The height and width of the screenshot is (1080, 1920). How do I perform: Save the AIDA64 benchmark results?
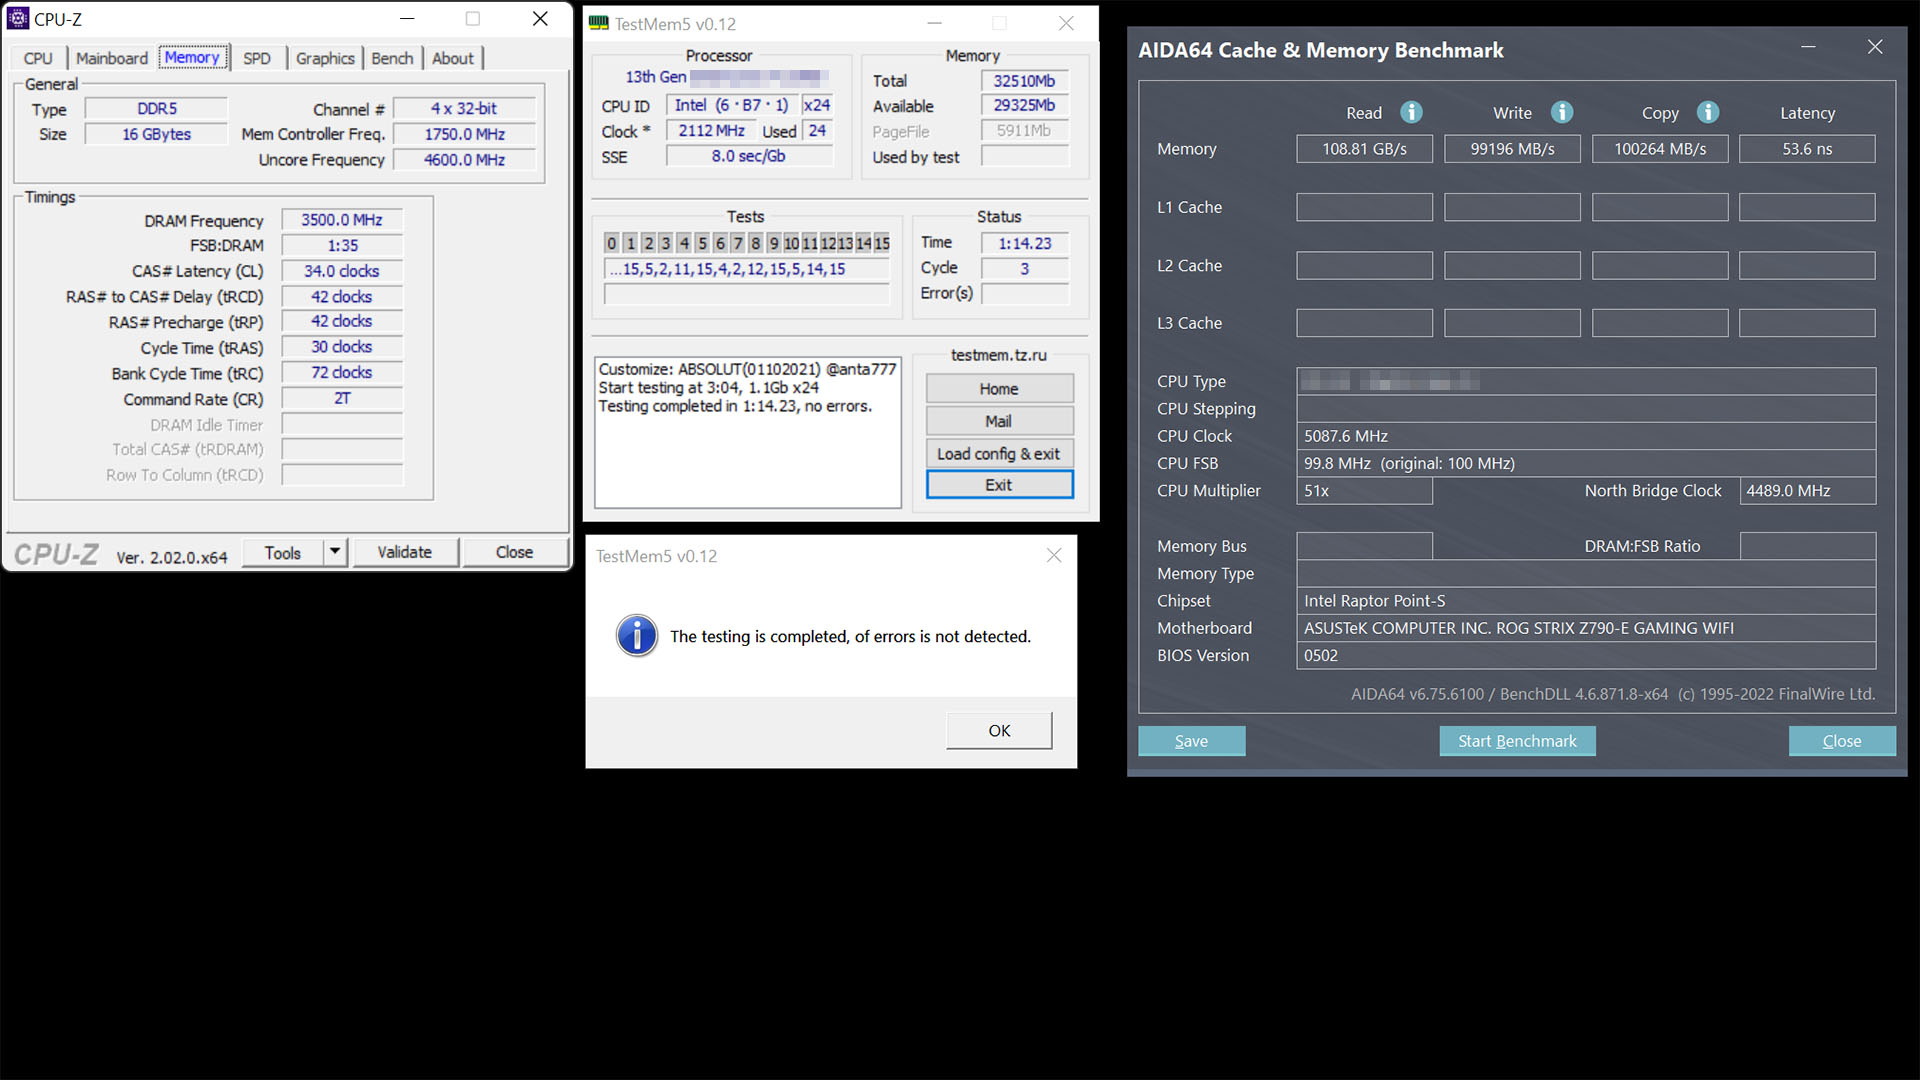point(1191,741)
